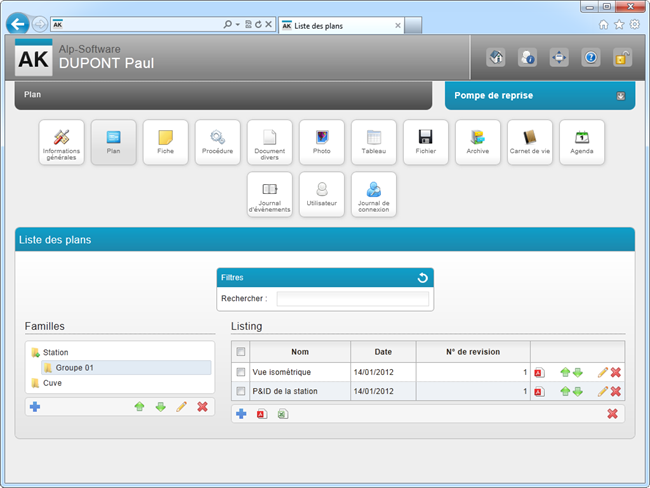Open the Photo module
Viewport: 650px width, 488px height.
tap(321, 142)
